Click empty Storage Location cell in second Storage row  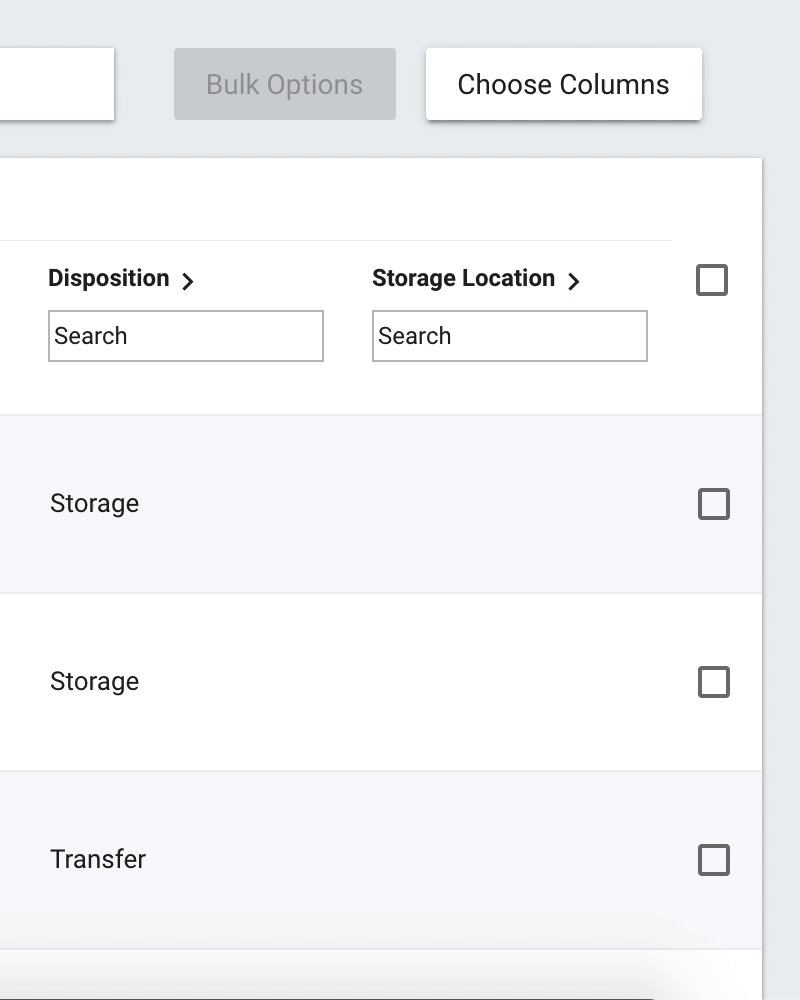coord(510,682)
